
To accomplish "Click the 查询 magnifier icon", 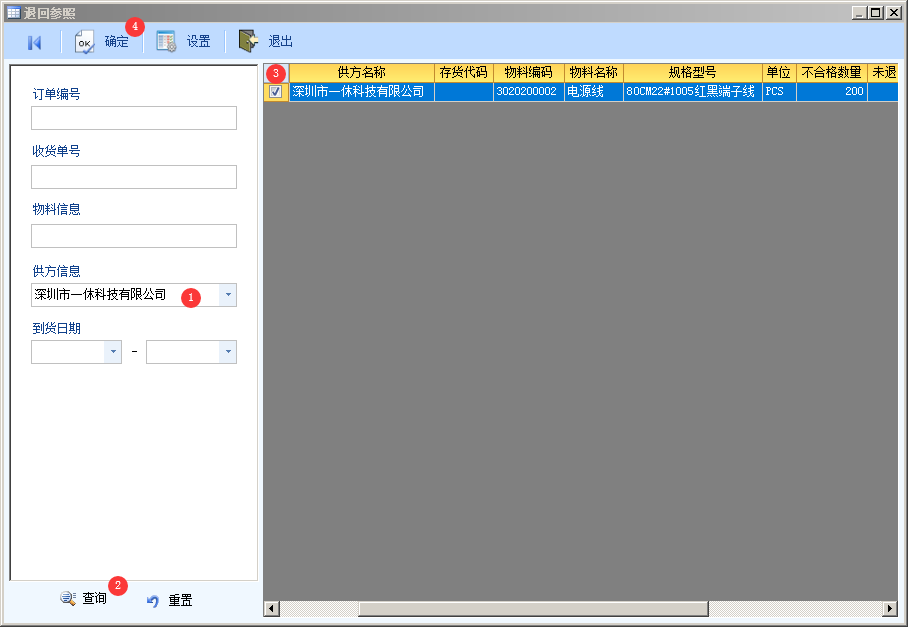I will tap(68, 598).
